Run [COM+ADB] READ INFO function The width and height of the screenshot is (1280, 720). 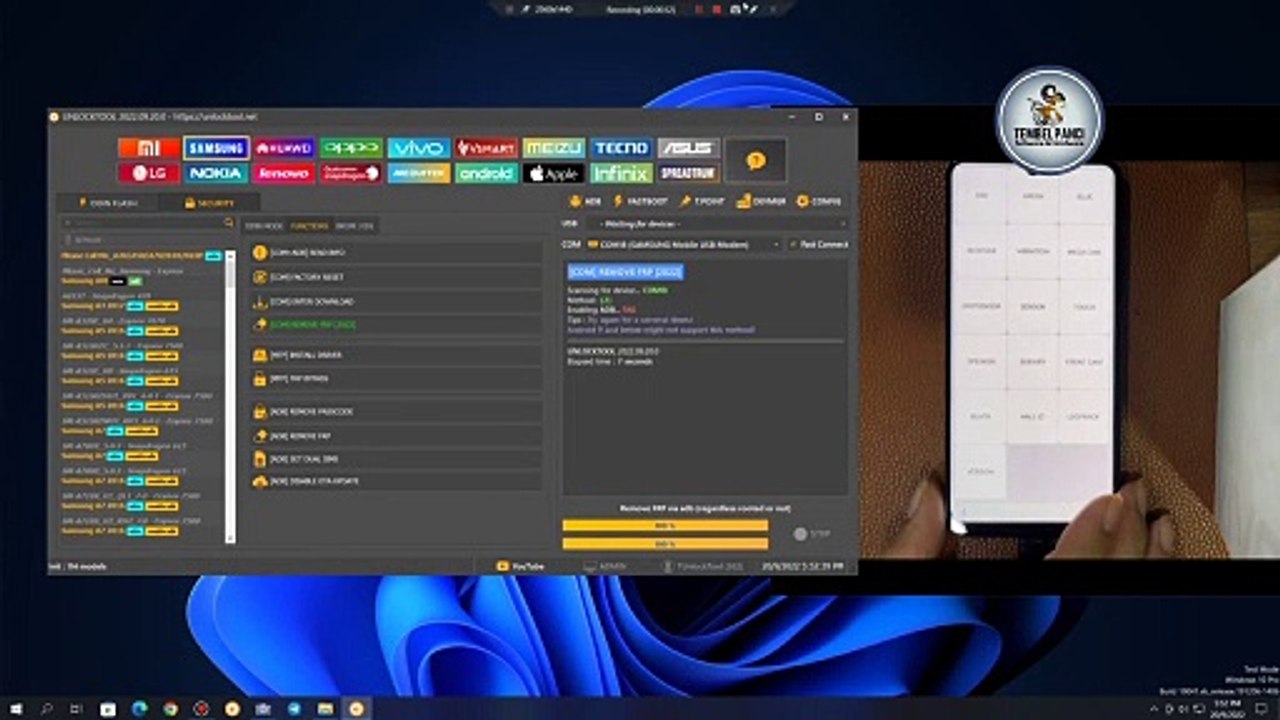(x=396, y=253)
